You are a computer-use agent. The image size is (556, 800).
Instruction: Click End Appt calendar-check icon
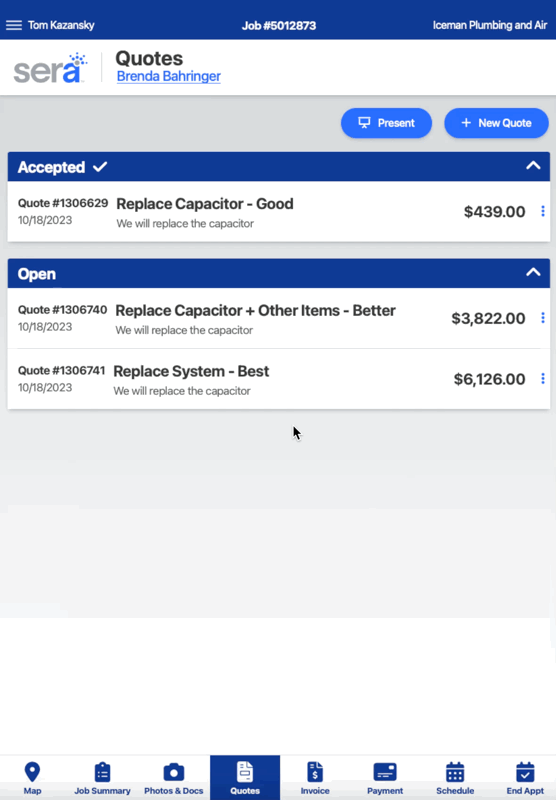(525, 772)
